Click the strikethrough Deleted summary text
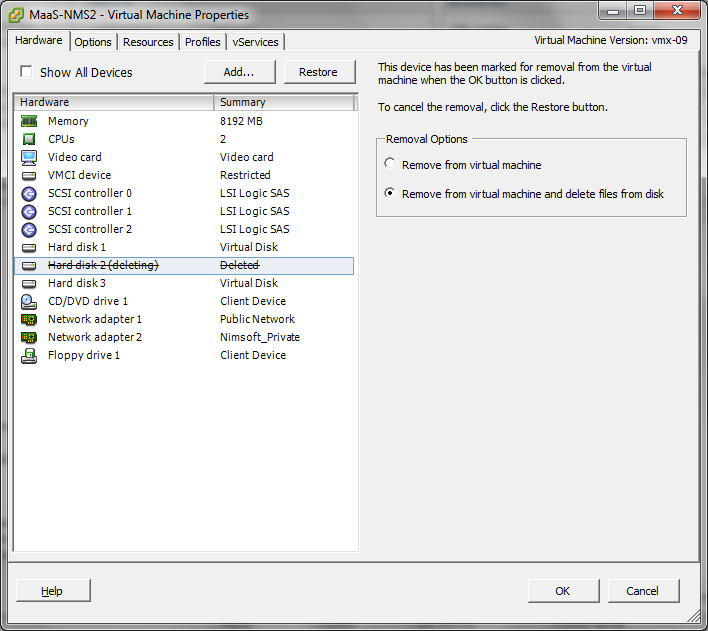The width and height of the screenshot is (708, 631). coord(240,265)
